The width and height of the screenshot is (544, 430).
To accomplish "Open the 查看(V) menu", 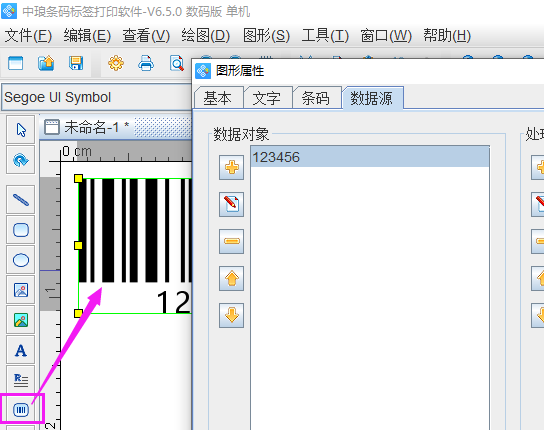I will tap(146, 35).
